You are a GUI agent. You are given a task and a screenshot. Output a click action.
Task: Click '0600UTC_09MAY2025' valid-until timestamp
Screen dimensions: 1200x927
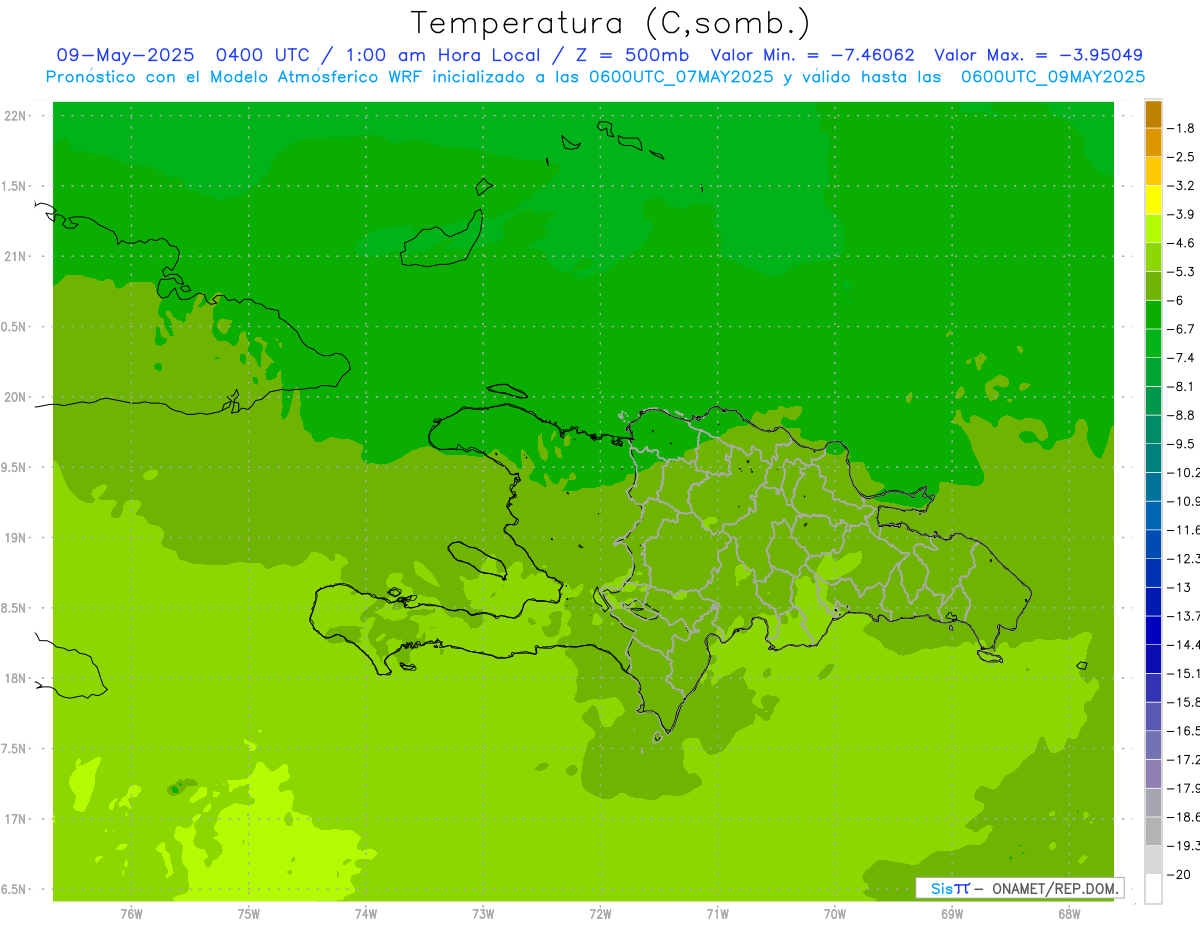1052,77
